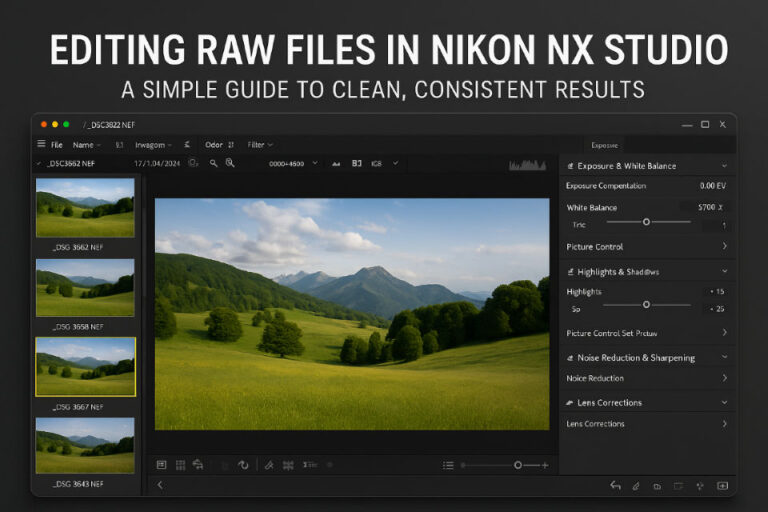Click the main landscape preview image
Screen dimensions: 768x512
tap(352, 314)
